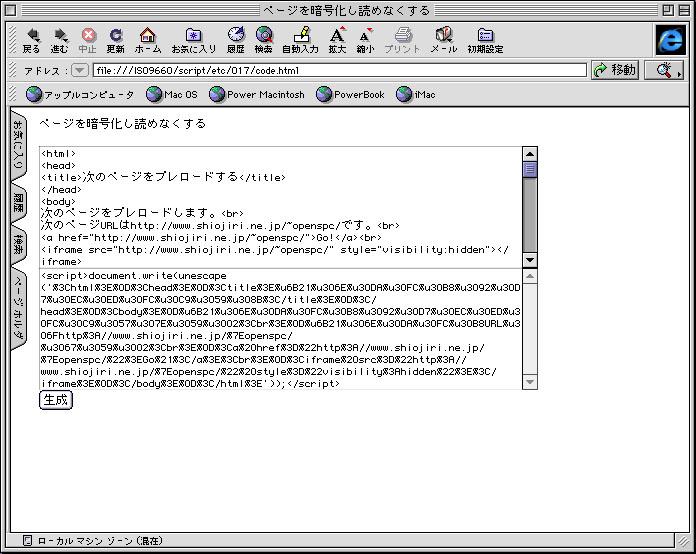This screenshot has height=554, width=696.
Task: Click up arrow of upper textarea scrollbar
Action: 530,154
